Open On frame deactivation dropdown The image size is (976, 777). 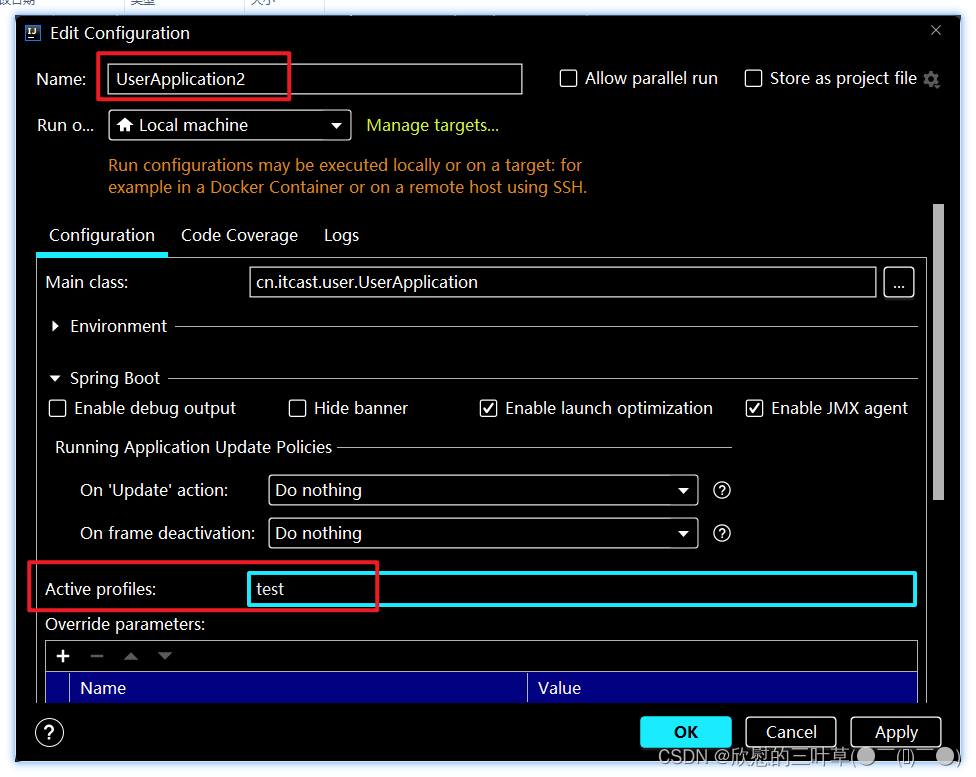coord(483,533)
